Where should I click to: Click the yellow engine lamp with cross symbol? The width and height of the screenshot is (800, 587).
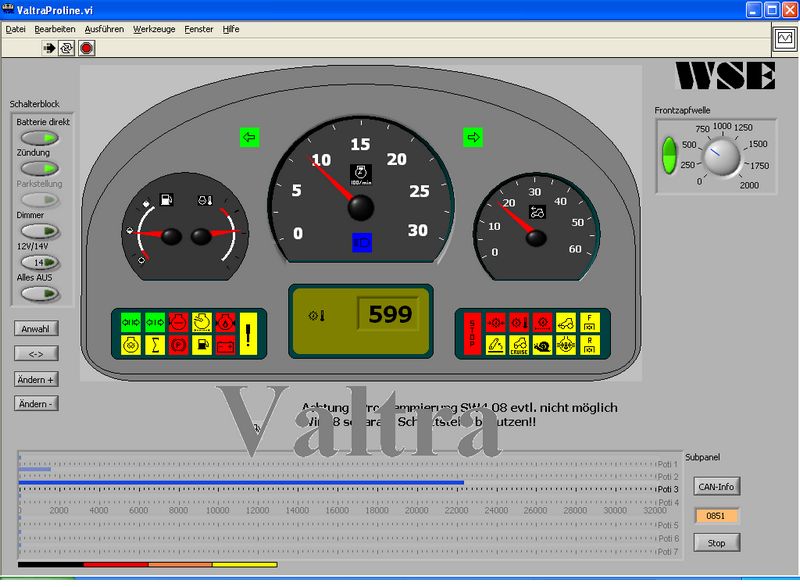pyautogui.click(x=131, y=345)
